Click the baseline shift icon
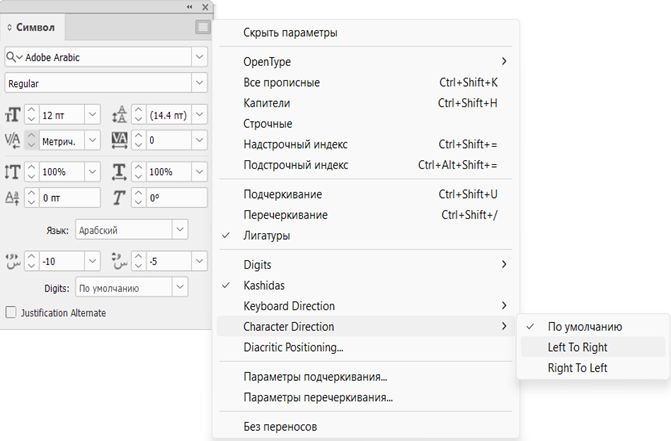The height and width of the screenshot is (441, 671). [x=12, y=198]
